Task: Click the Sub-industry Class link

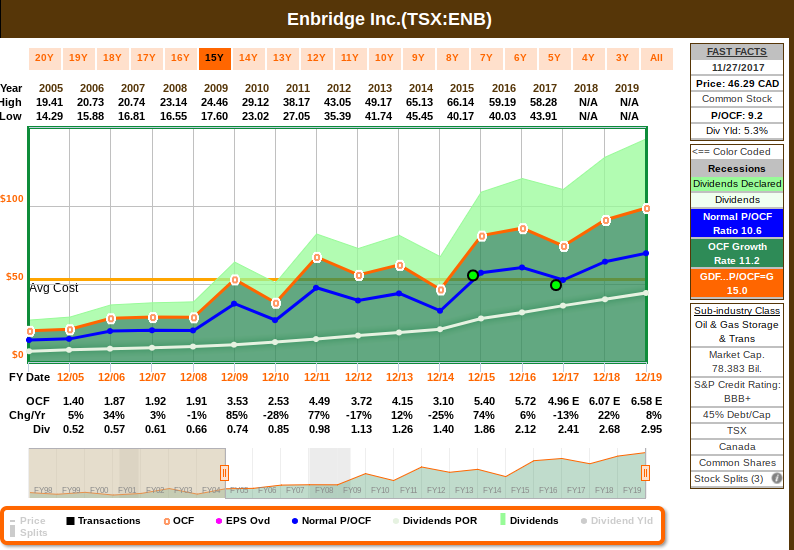Action: [x=737, y=310]
